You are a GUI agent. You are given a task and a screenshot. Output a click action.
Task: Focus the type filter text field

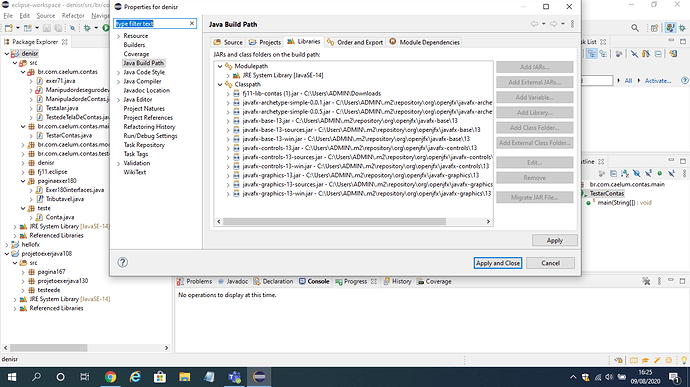(152, 23)
